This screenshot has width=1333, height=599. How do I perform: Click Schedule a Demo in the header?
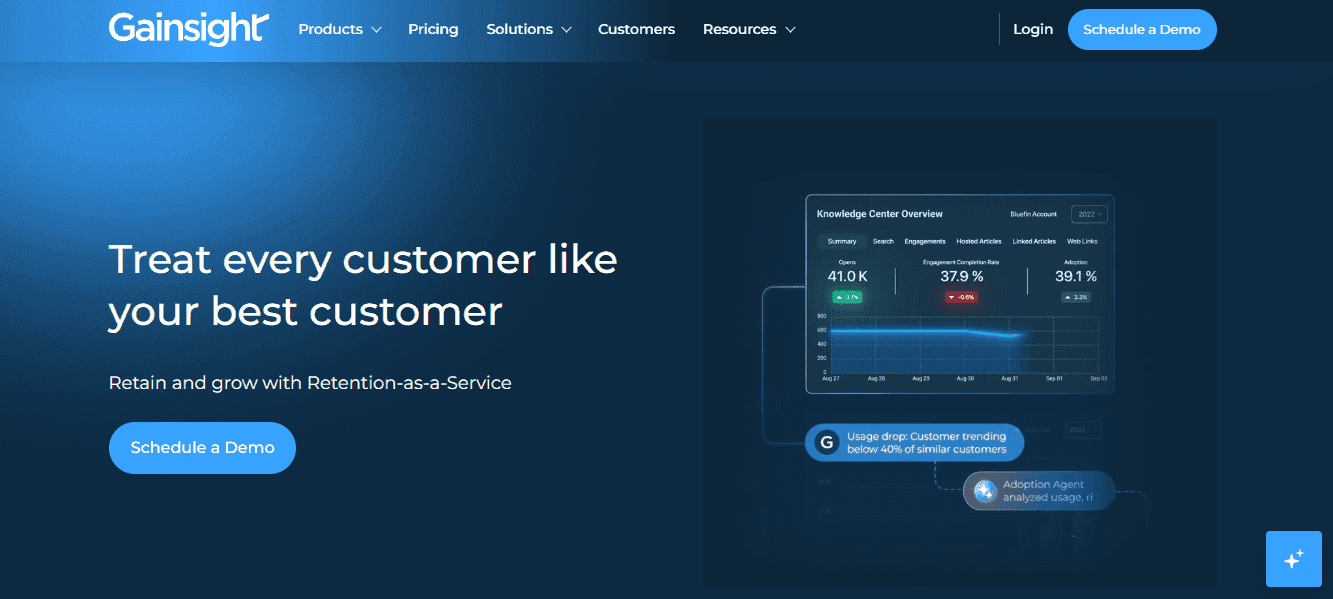click(x=1142, y=29)
